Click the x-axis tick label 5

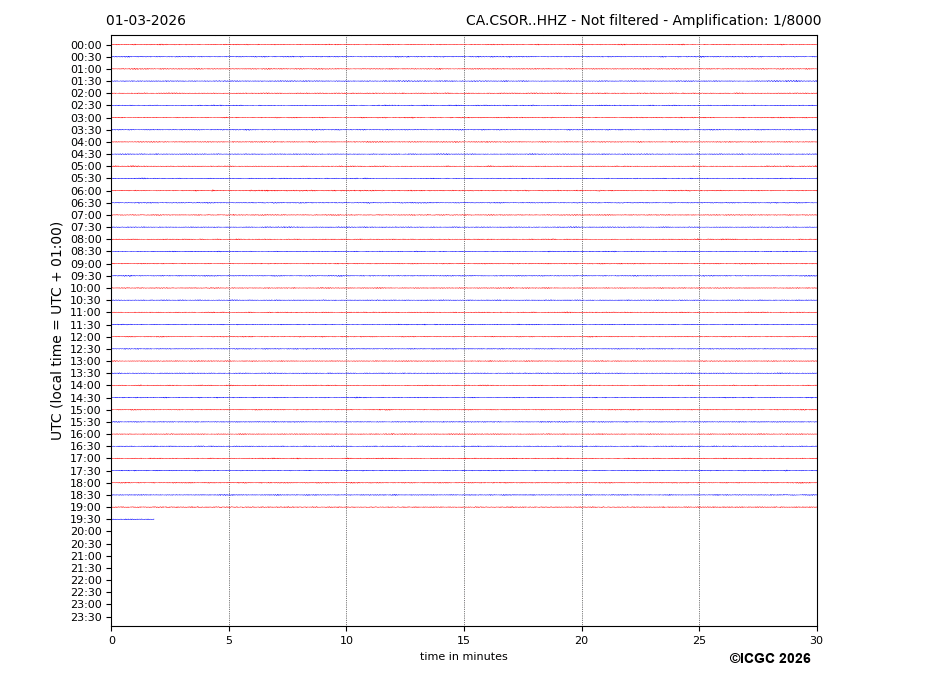(x=229, y=641)
